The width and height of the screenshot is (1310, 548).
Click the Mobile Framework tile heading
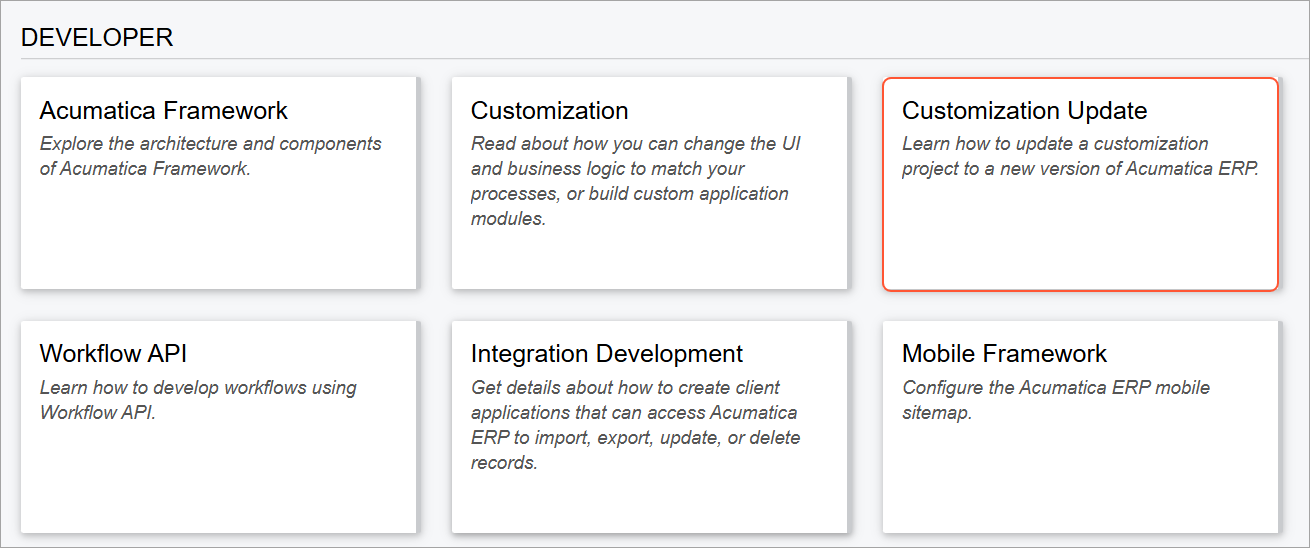point(1004,354)
